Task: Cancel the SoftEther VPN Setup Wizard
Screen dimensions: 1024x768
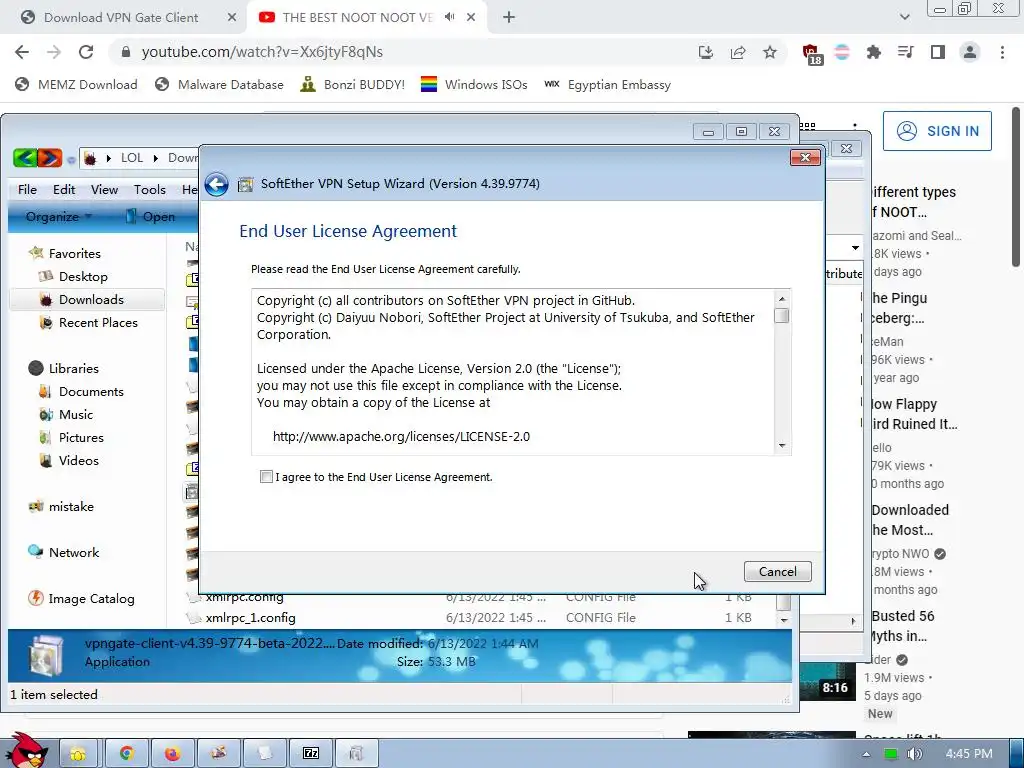Action: pyautogui.click(x=777, y=571)
